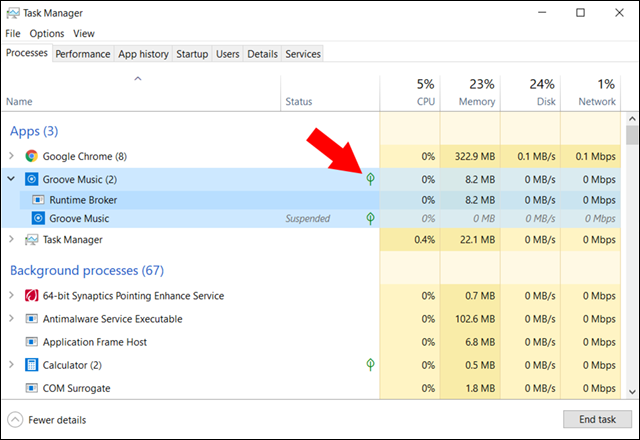Expand the Calculator process group
The height and width of the screenshot is (440, 640).
12,365
